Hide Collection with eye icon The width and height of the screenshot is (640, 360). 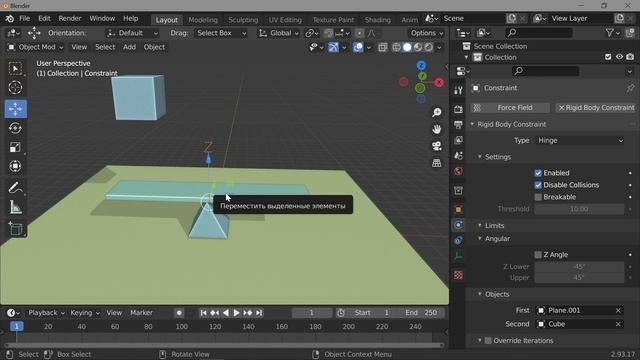619,57
